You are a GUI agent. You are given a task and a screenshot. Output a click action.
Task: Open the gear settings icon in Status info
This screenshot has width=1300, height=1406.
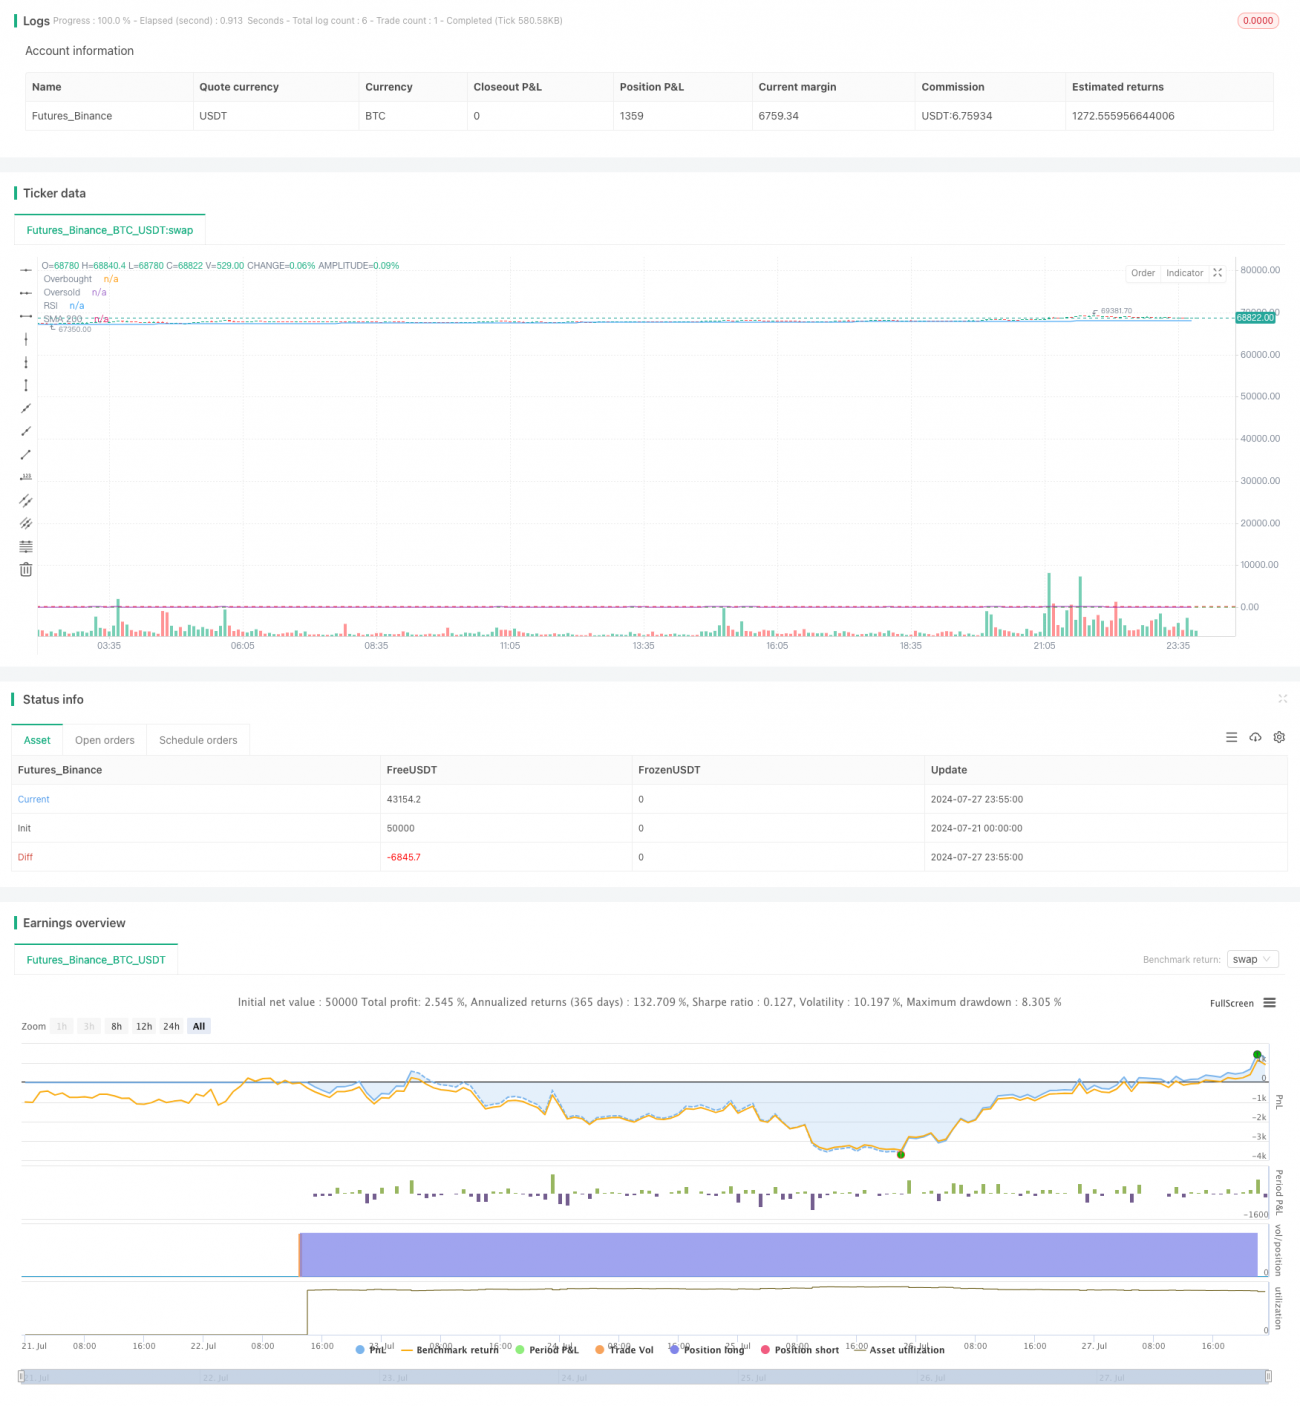[x=1279, y=737]
